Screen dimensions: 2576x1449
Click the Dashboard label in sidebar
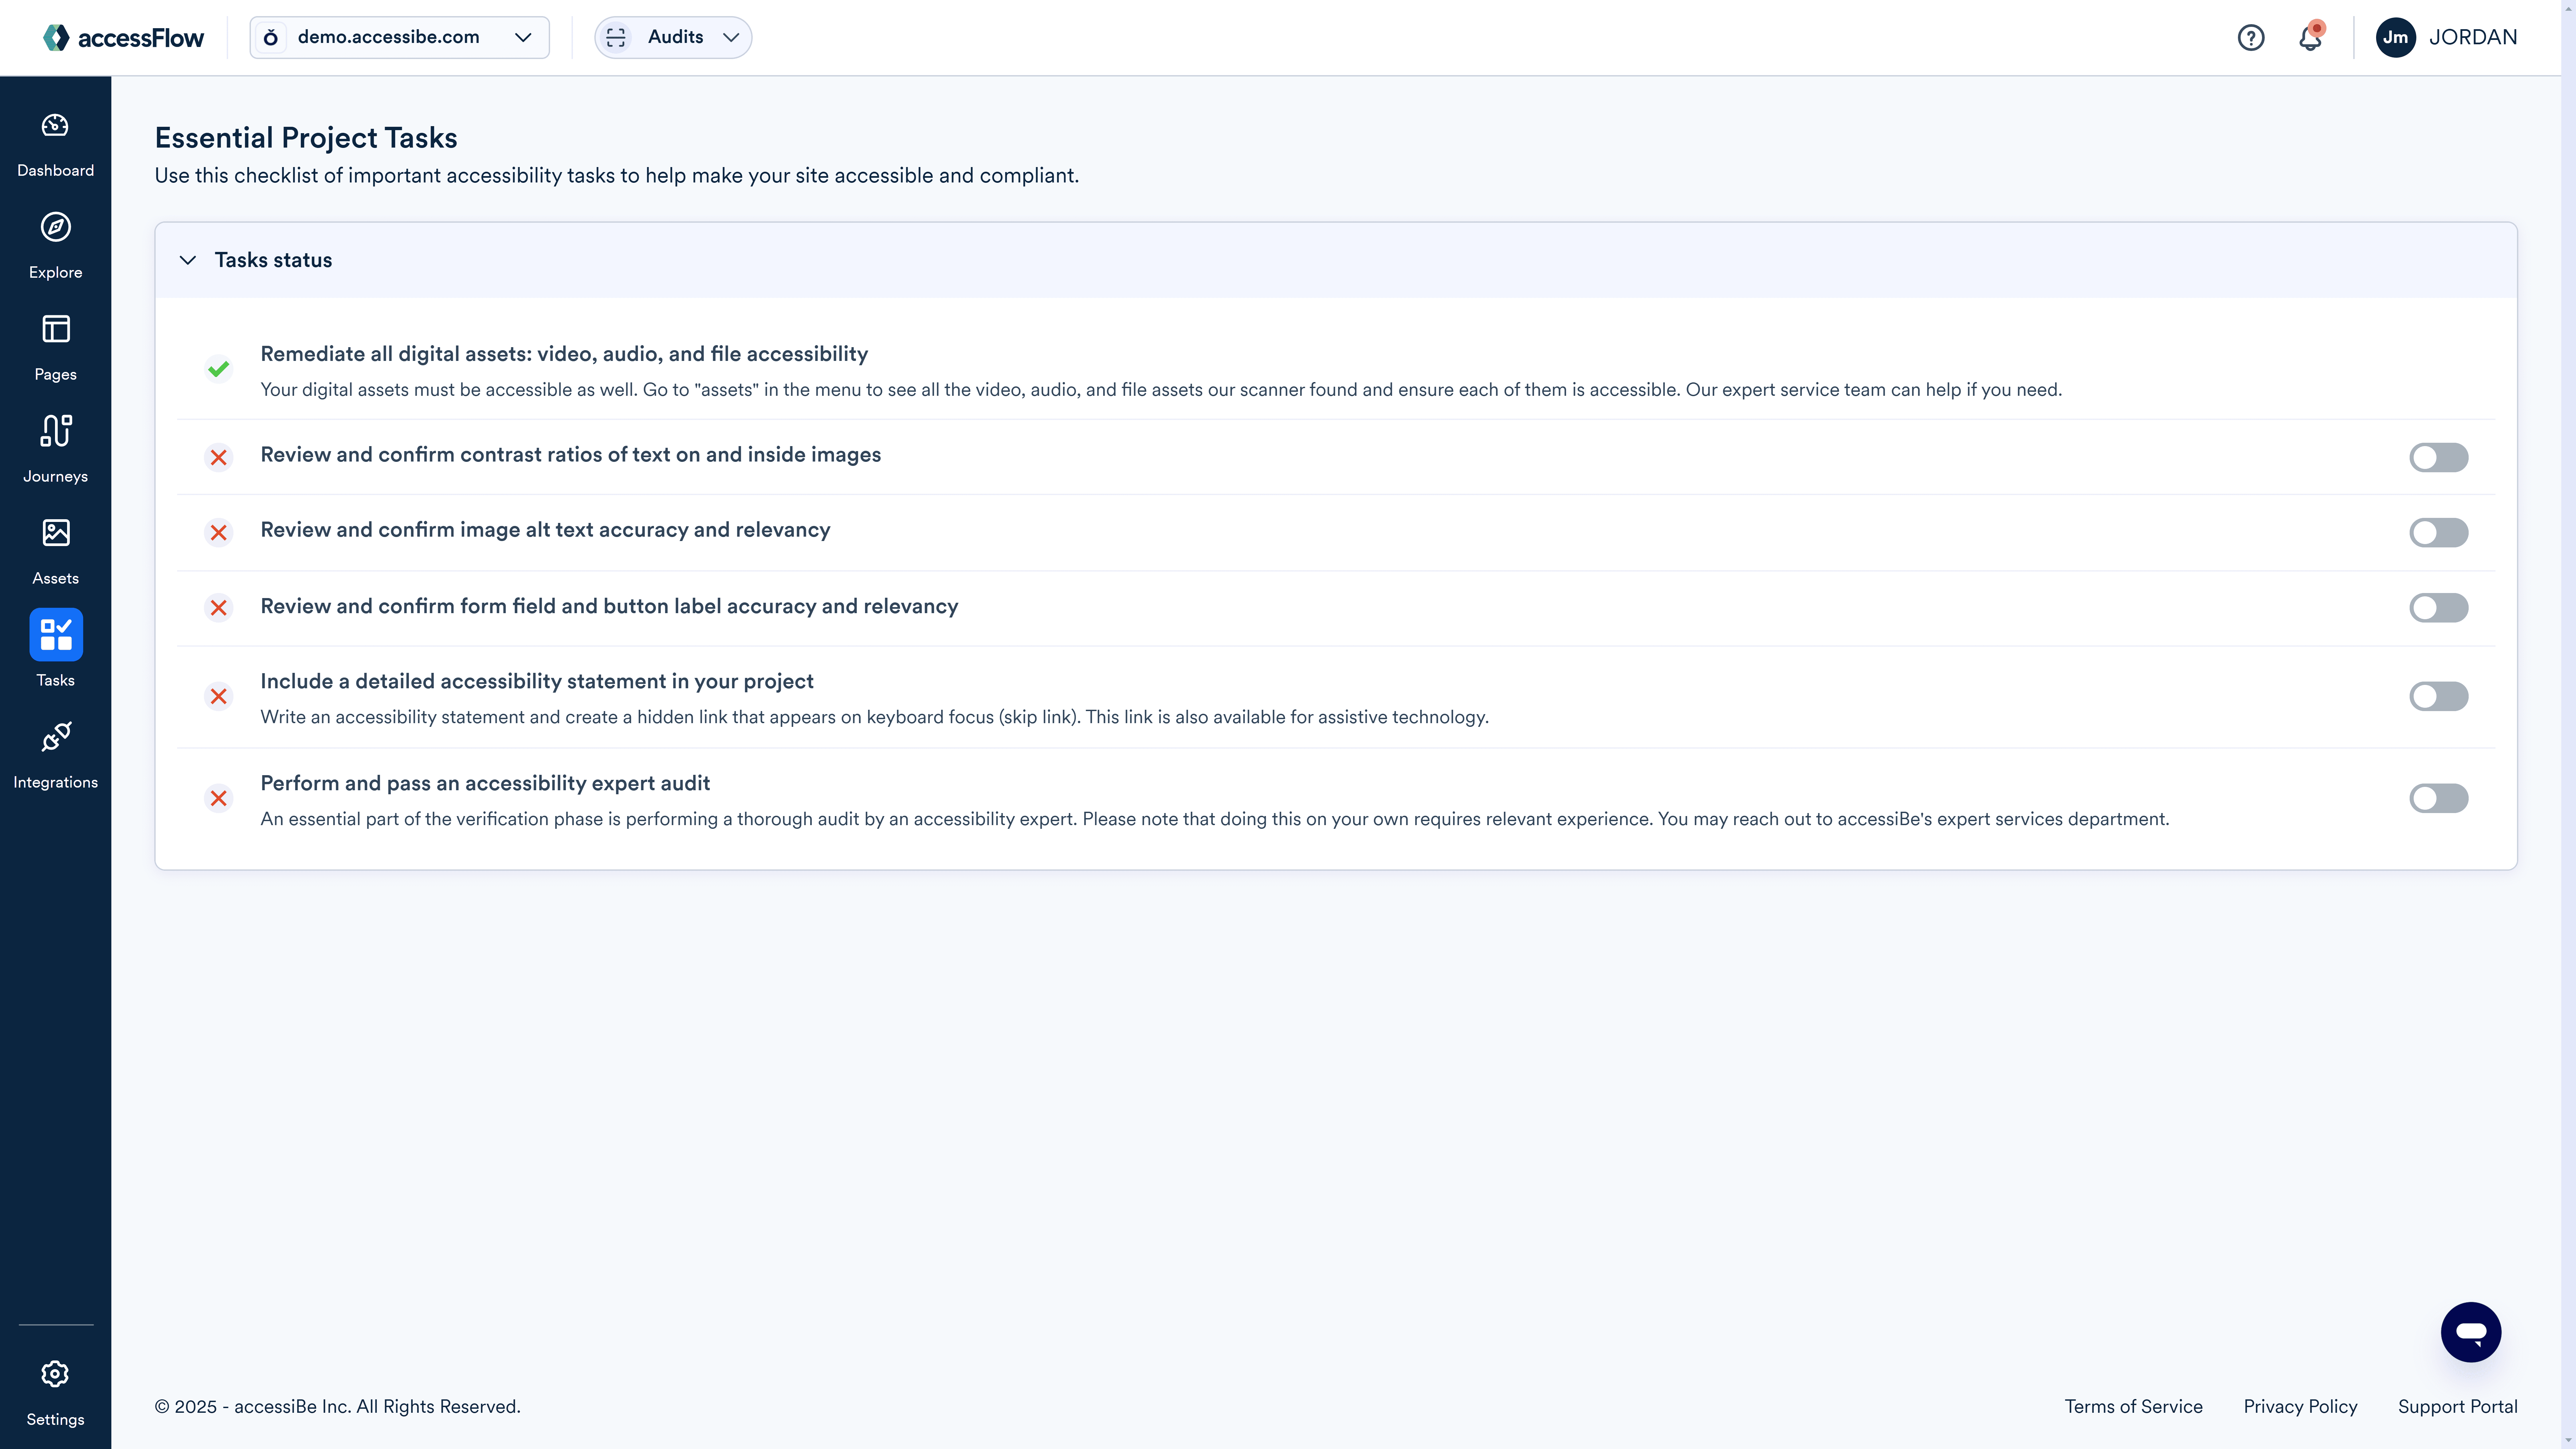pos(56,171)
